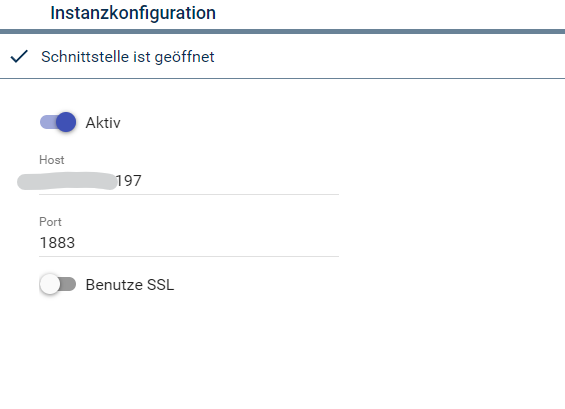Click the gray track of the SSL switch
The width and height of the screenshot is (565, 409).
[x=68, y=284]
